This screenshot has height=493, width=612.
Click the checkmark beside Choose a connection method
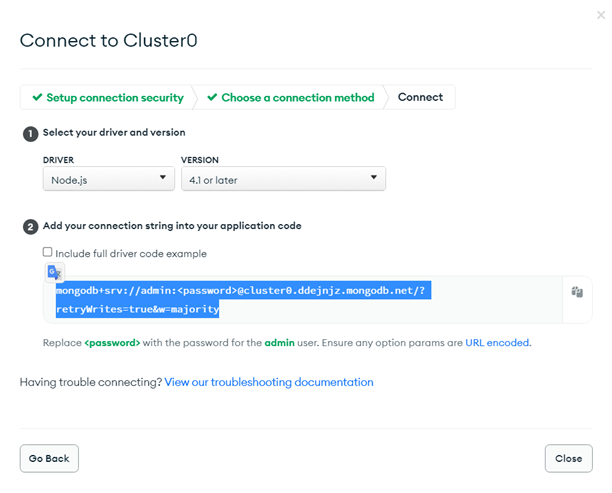coord(212,98)
